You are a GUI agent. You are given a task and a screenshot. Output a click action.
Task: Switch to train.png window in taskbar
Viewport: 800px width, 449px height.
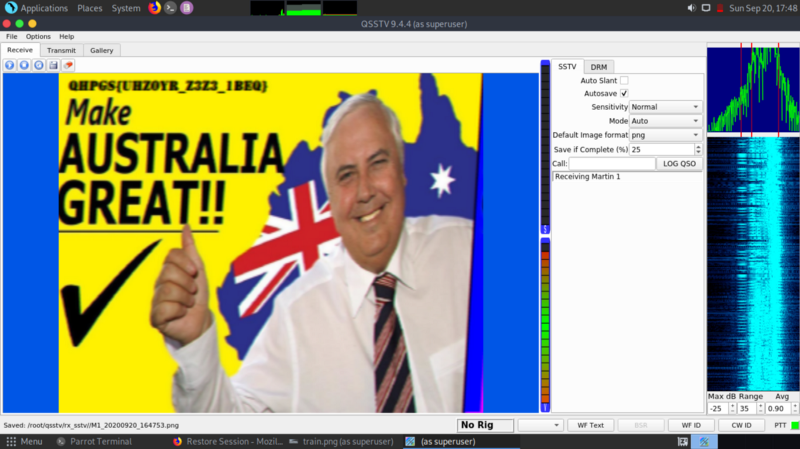point(342,441)
